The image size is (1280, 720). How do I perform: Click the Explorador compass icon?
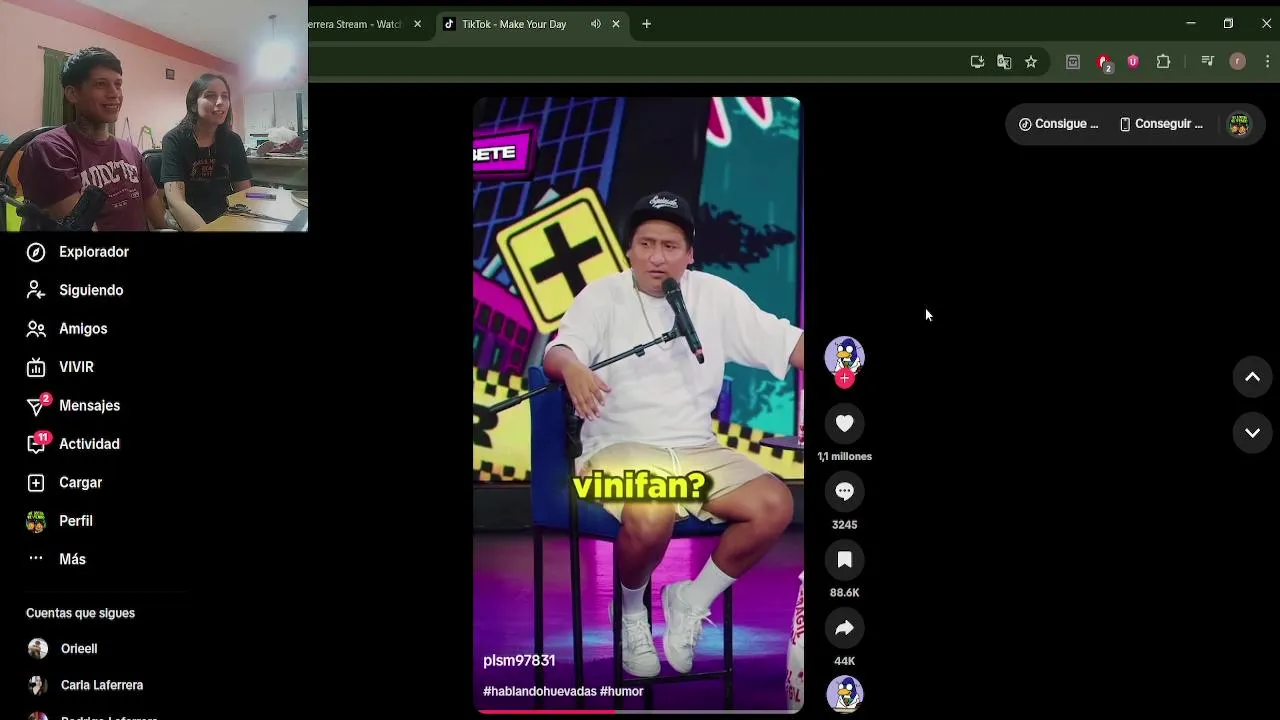36,252
